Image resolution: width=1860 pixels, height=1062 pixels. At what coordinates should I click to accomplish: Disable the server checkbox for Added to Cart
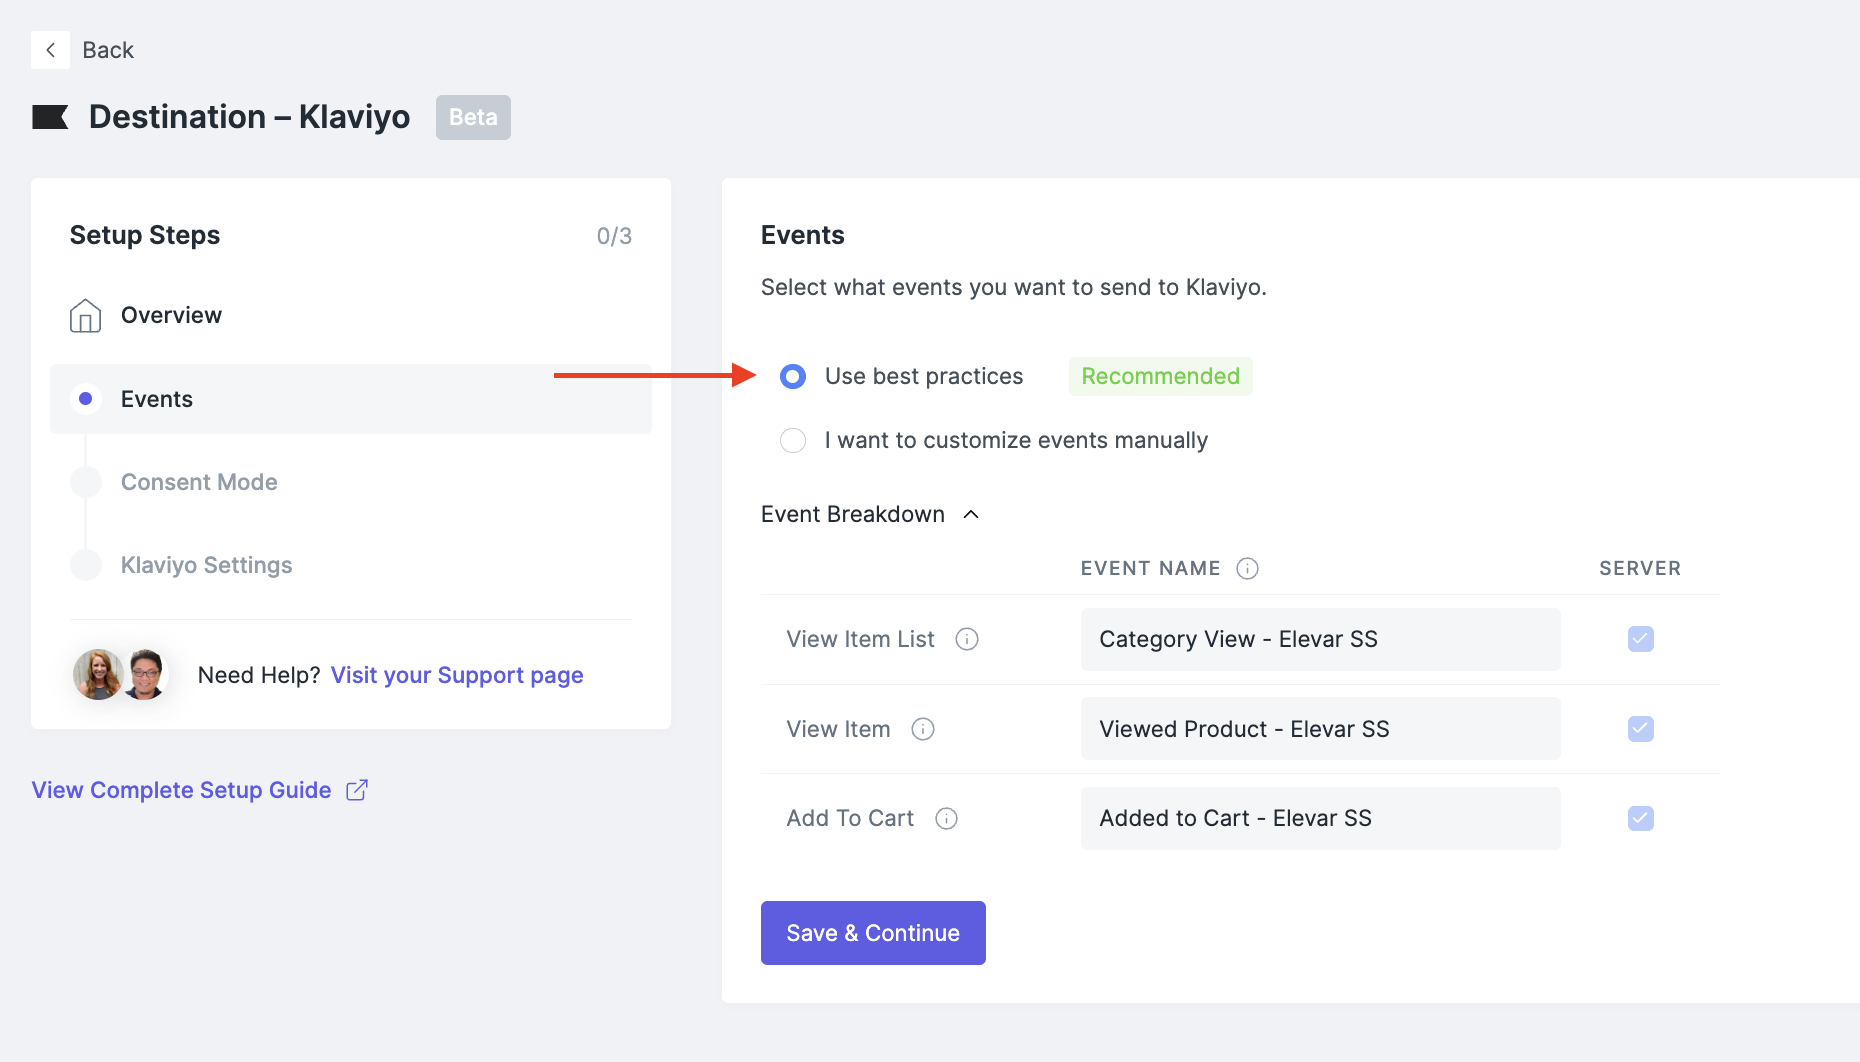(x=1640, y=818)
